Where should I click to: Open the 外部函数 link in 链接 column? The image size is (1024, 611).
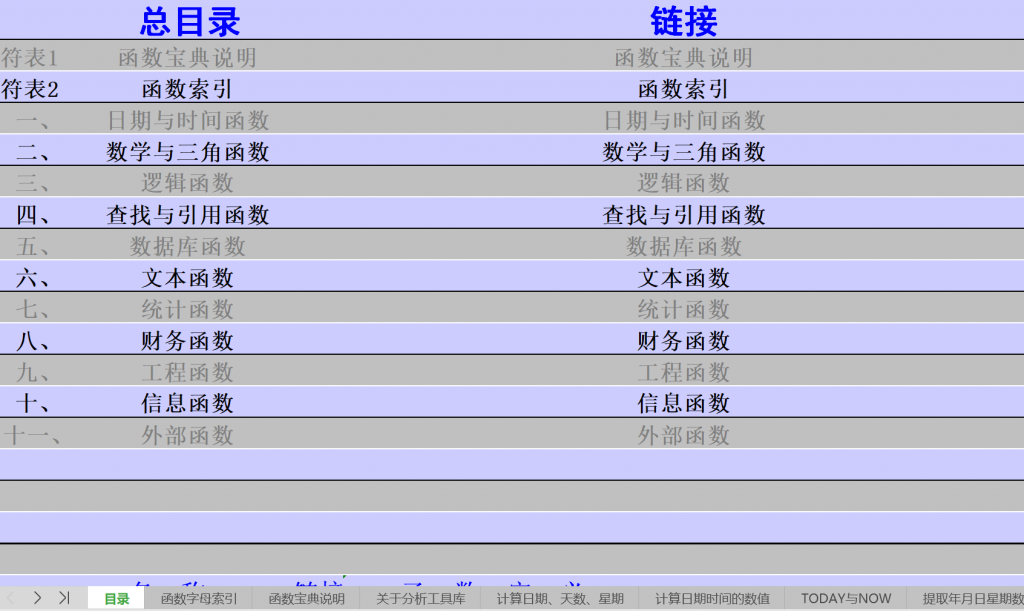(683, 435)
